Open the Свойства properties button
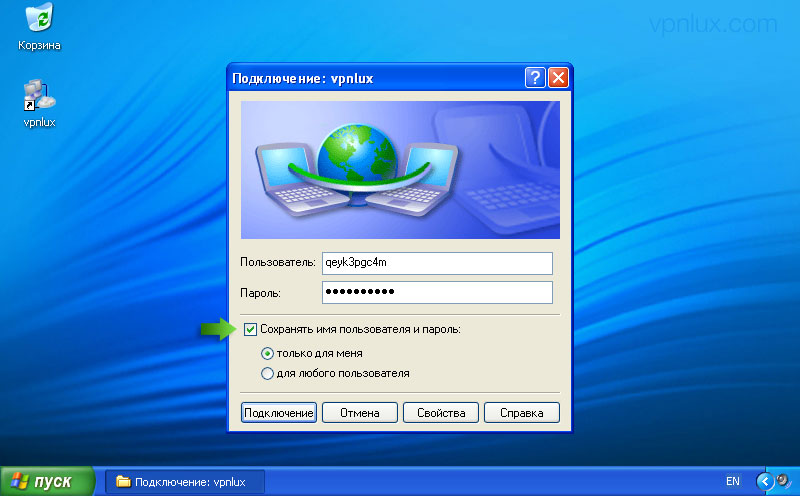 (x=441, y=413)
